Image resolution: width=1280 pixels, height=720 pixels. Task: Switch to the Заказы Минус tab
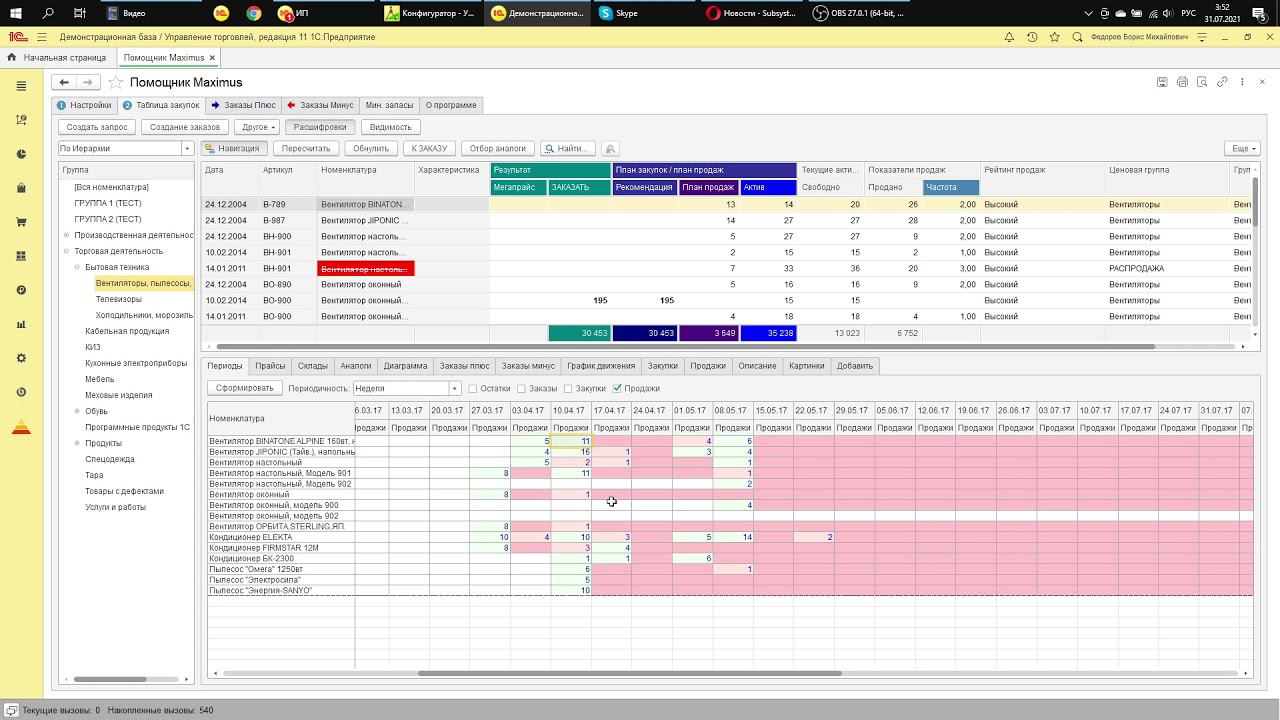tap(320, 105)
